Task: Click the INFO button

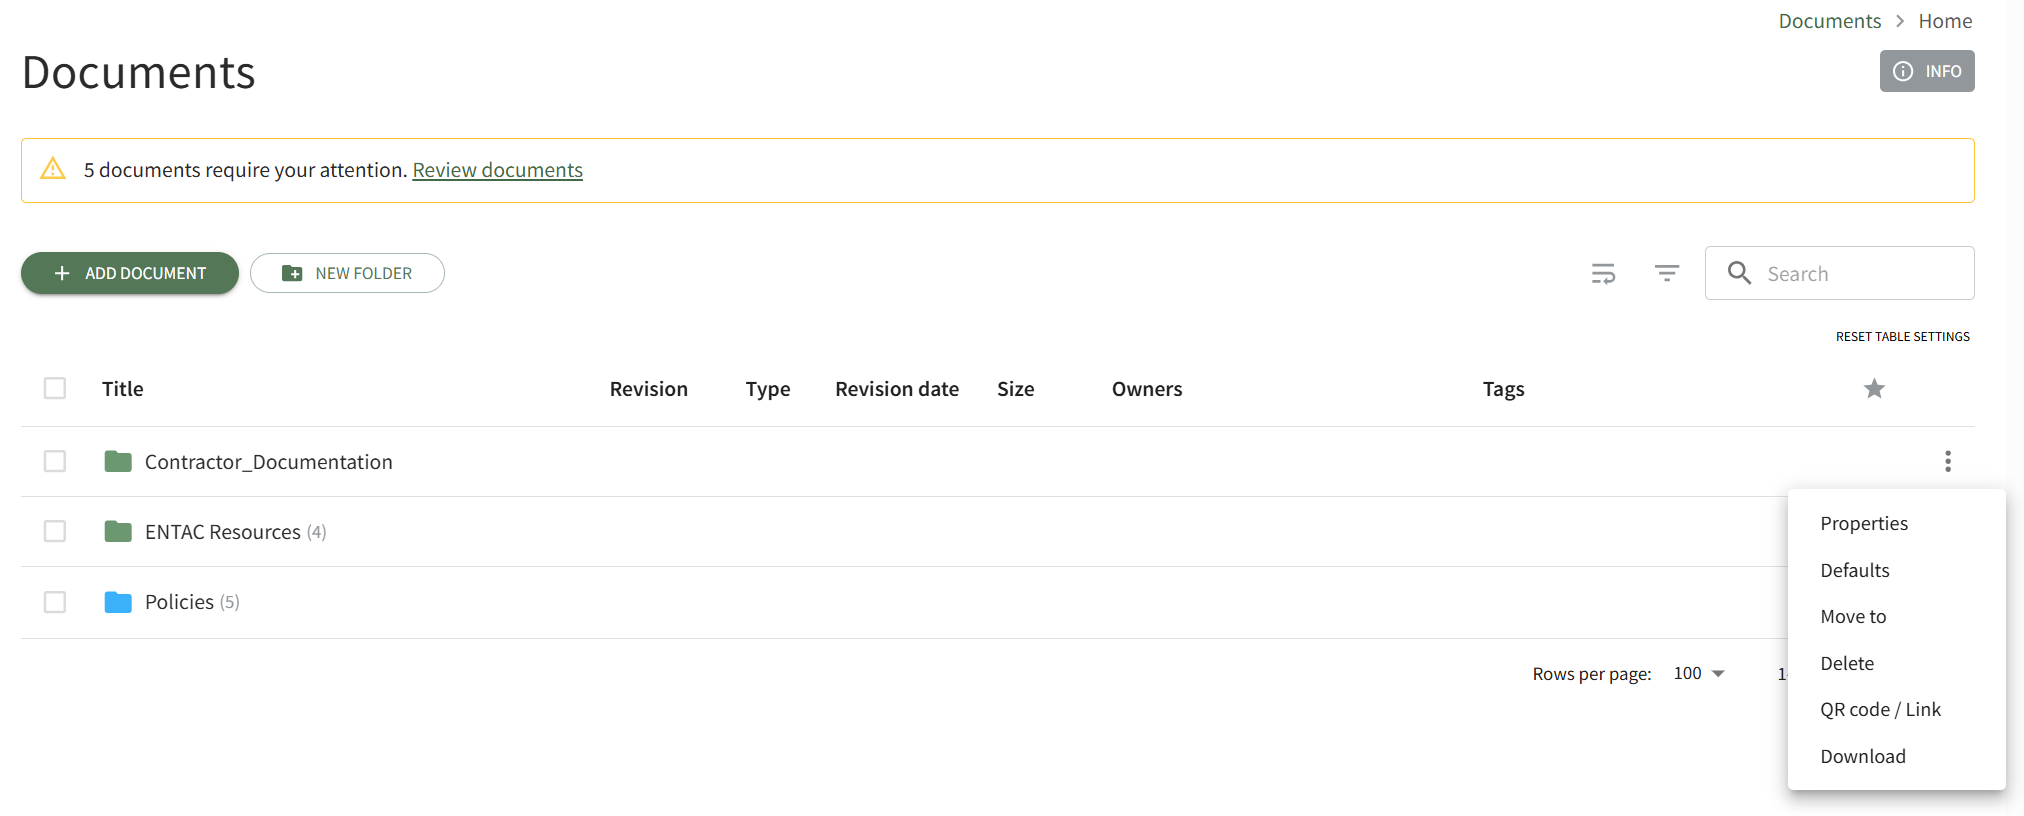Action: tap(1927, 71)
